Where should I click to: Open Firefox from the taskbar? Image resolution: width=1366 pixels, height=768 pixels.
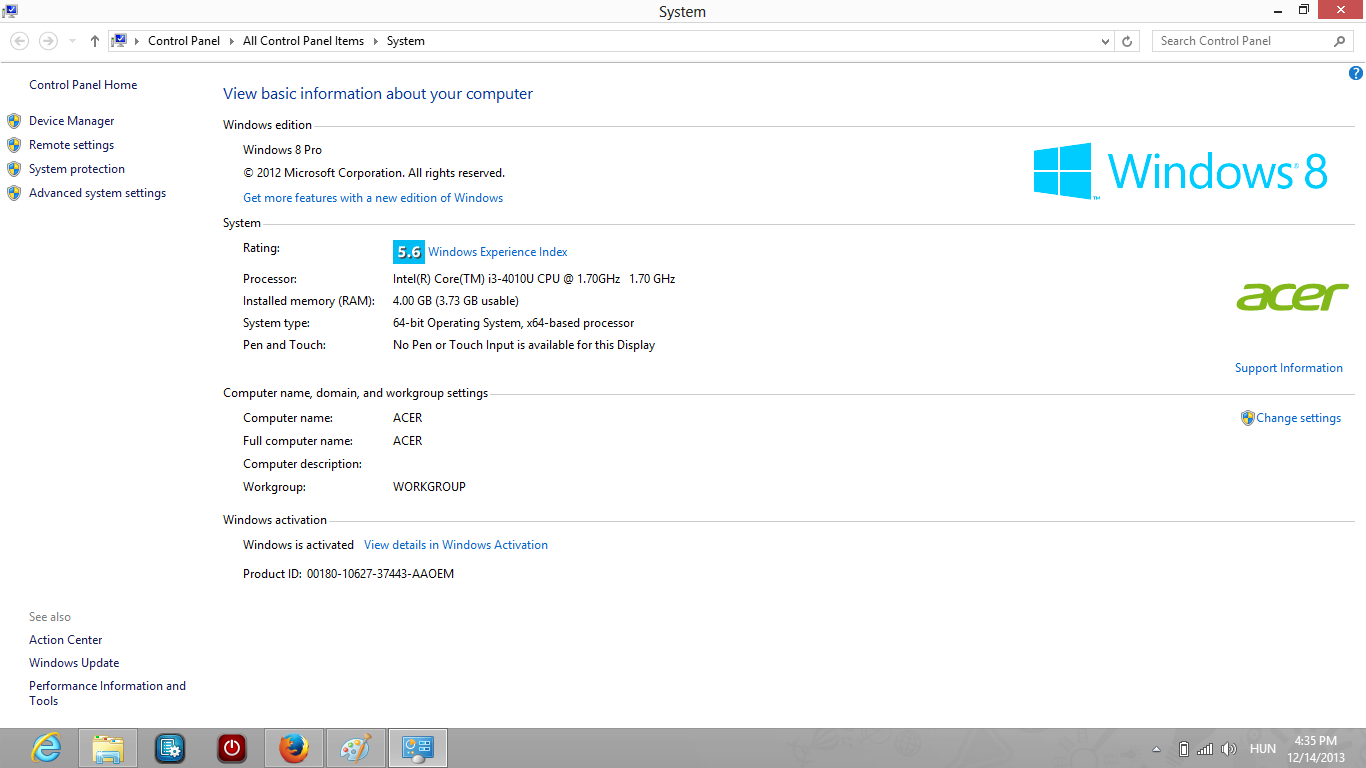(293, 748)
